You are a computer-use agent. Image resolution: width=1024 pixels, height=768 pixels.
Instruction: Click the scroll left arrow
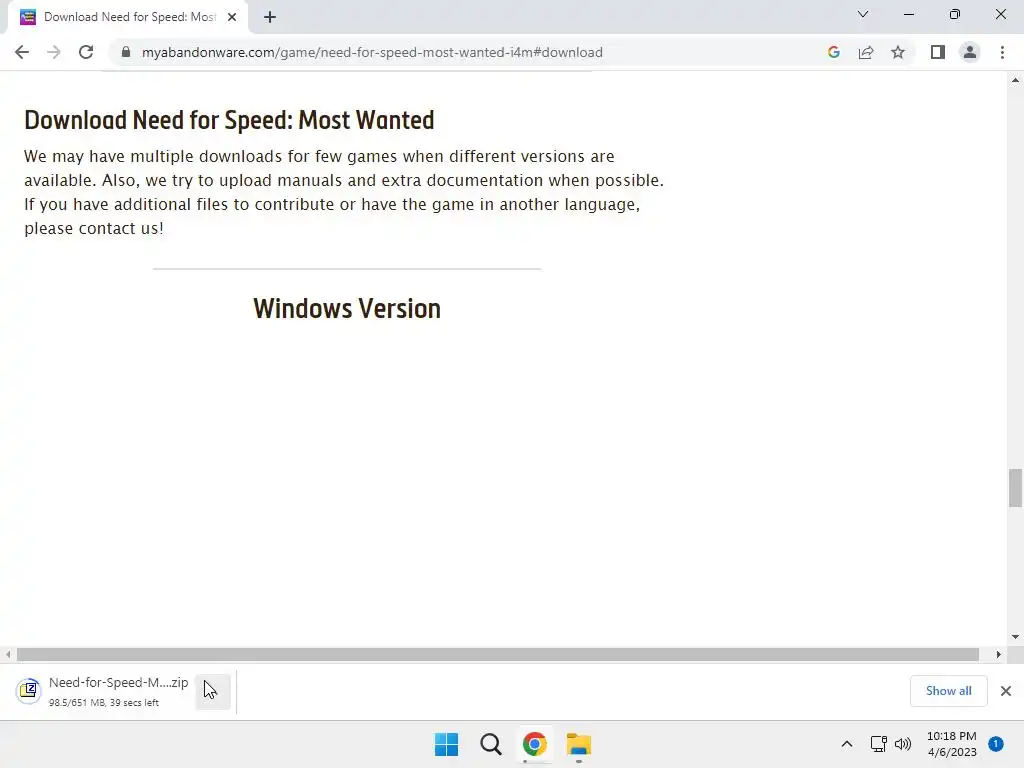[x=8, y=654]
